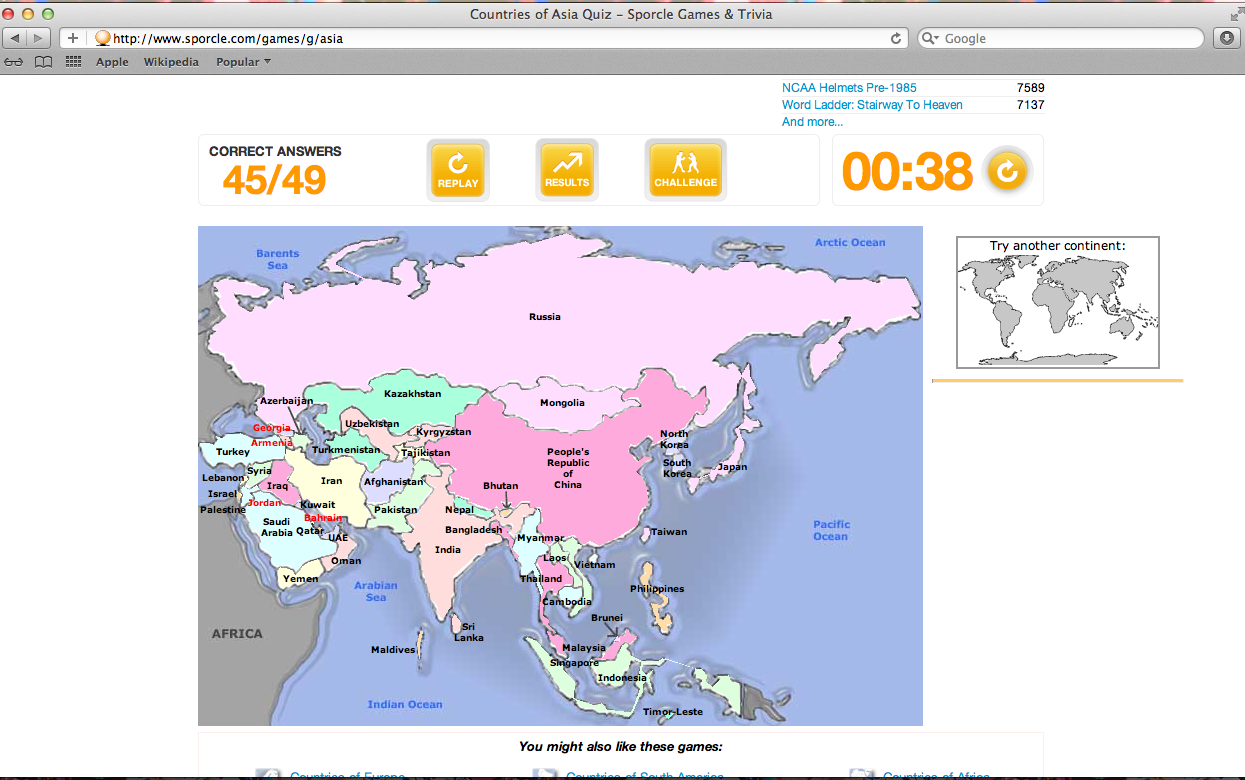Screen dimensions: 1245x780
Task: Open the Wikipedia bookmark
Action: [171, 62]
